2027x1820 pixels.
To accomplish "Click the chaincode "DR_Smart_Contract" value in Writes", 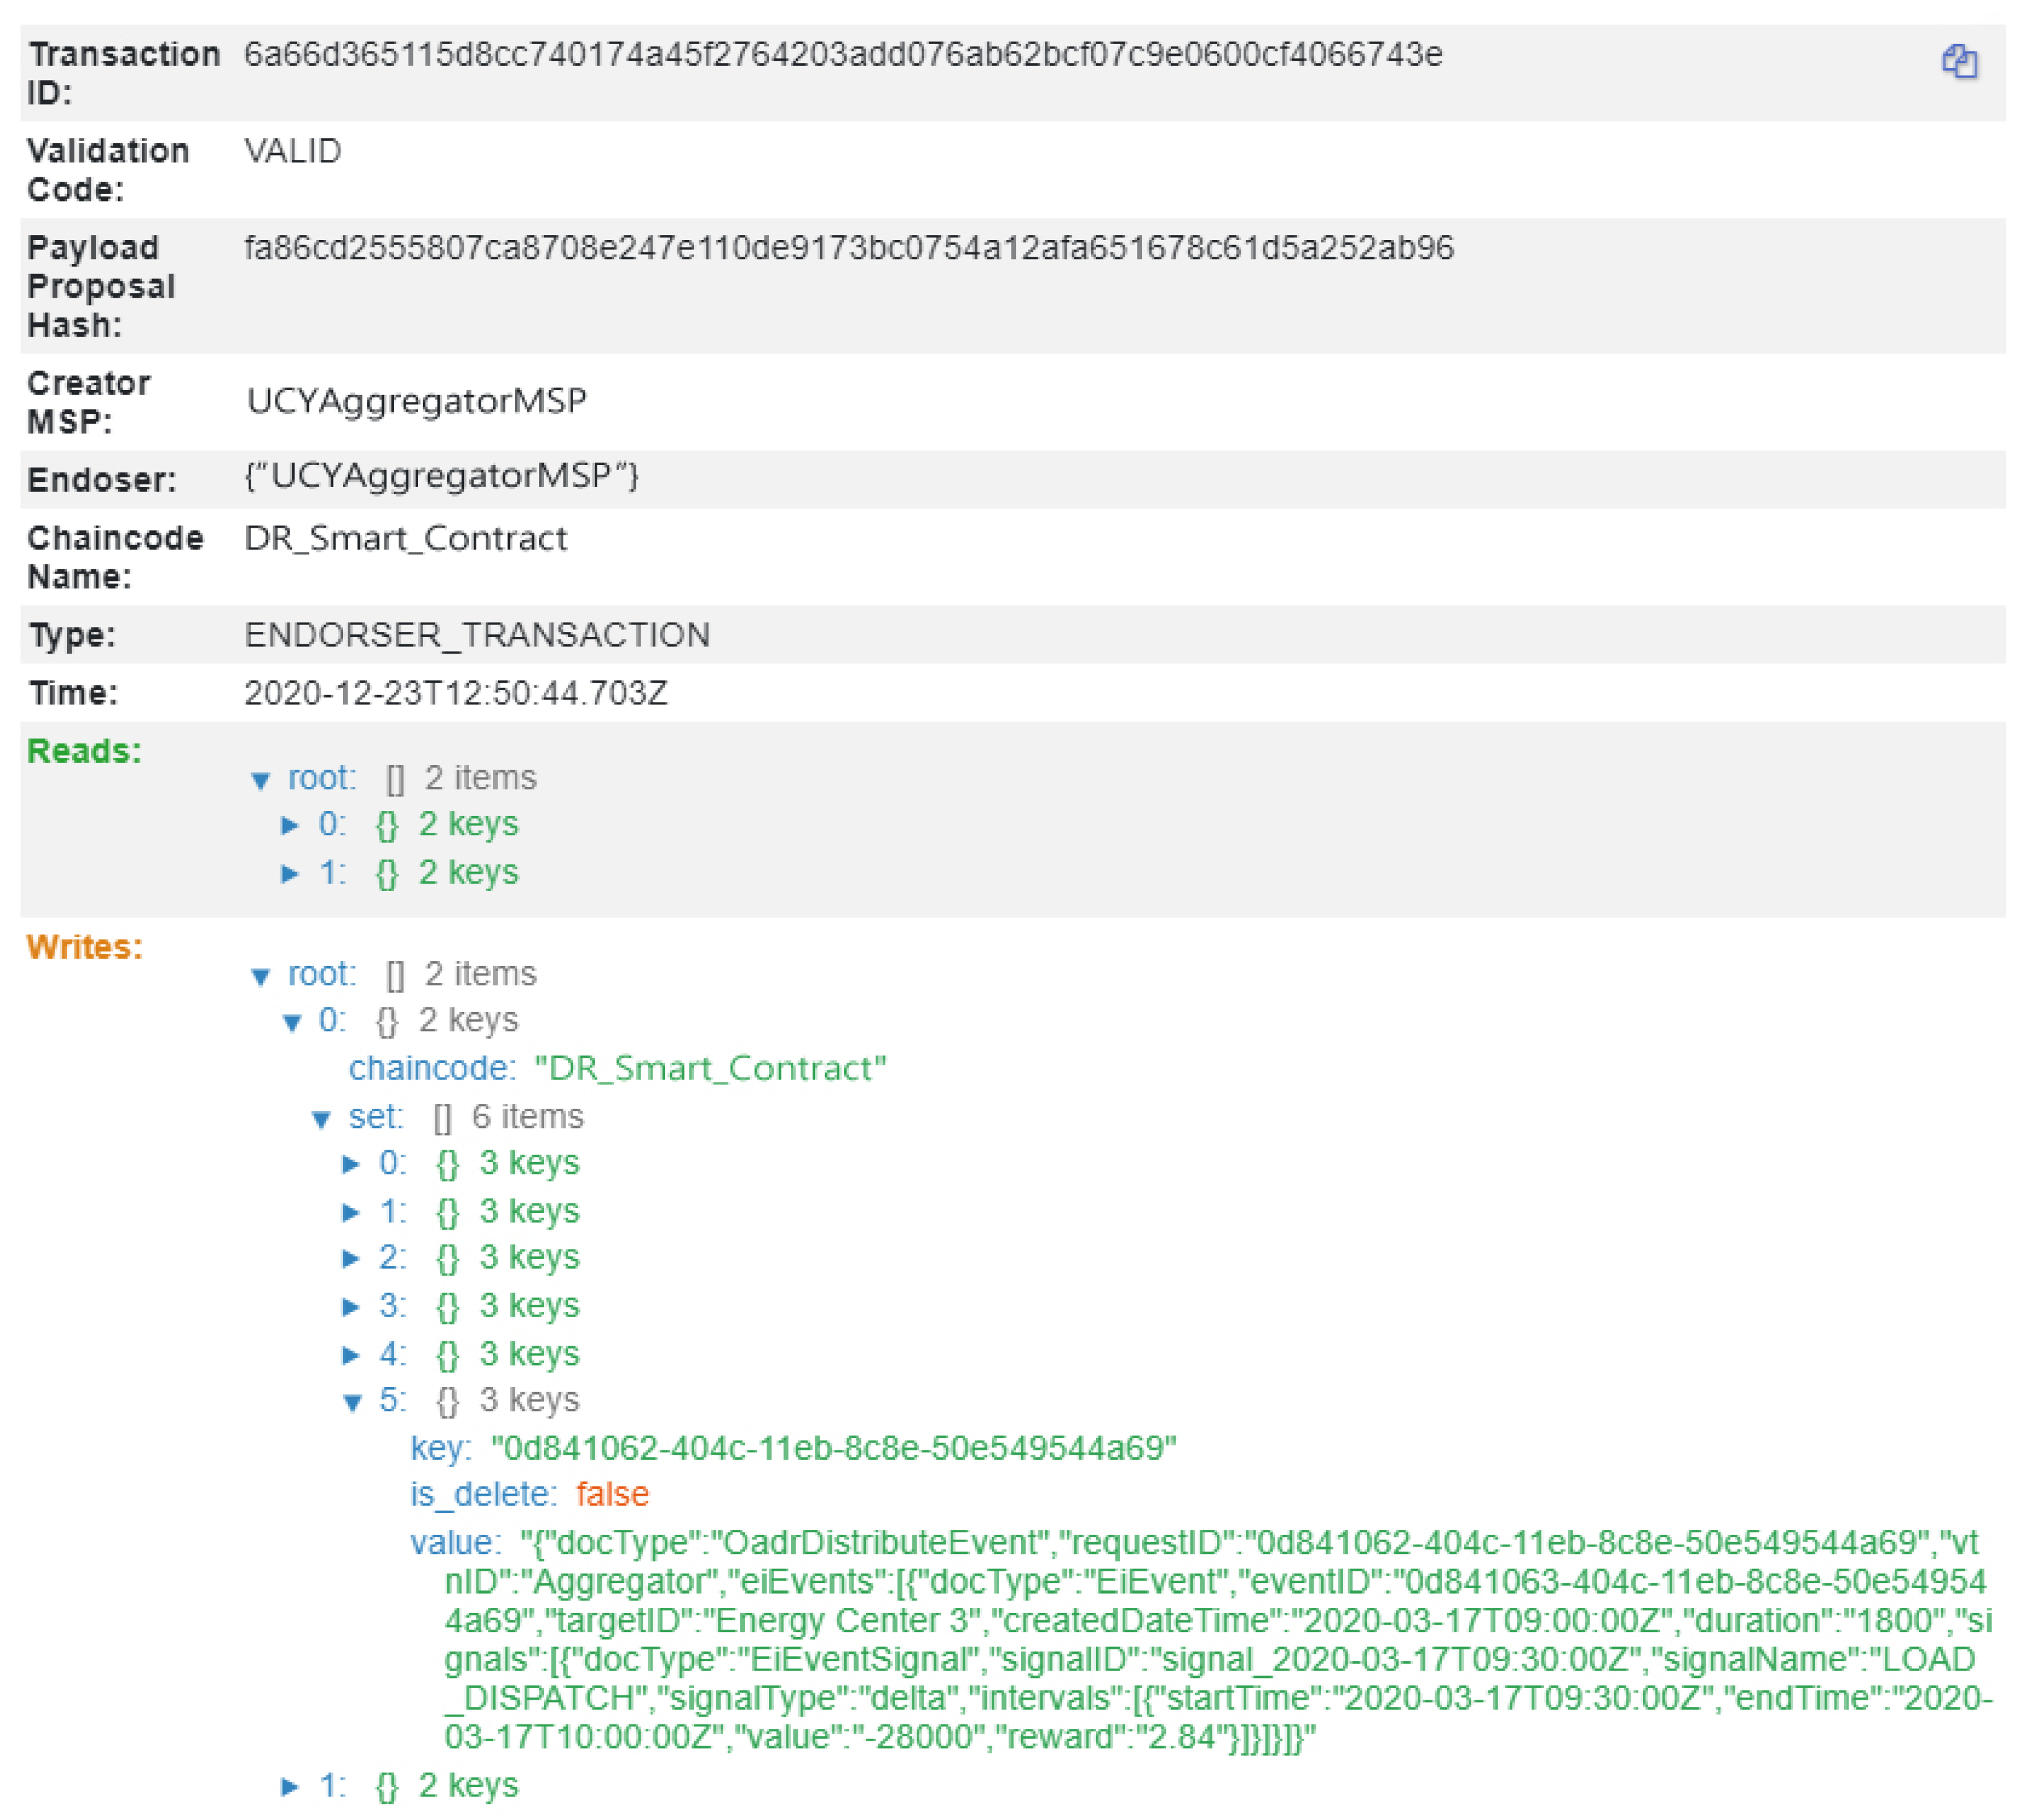I will click(x=710, y=1068).
